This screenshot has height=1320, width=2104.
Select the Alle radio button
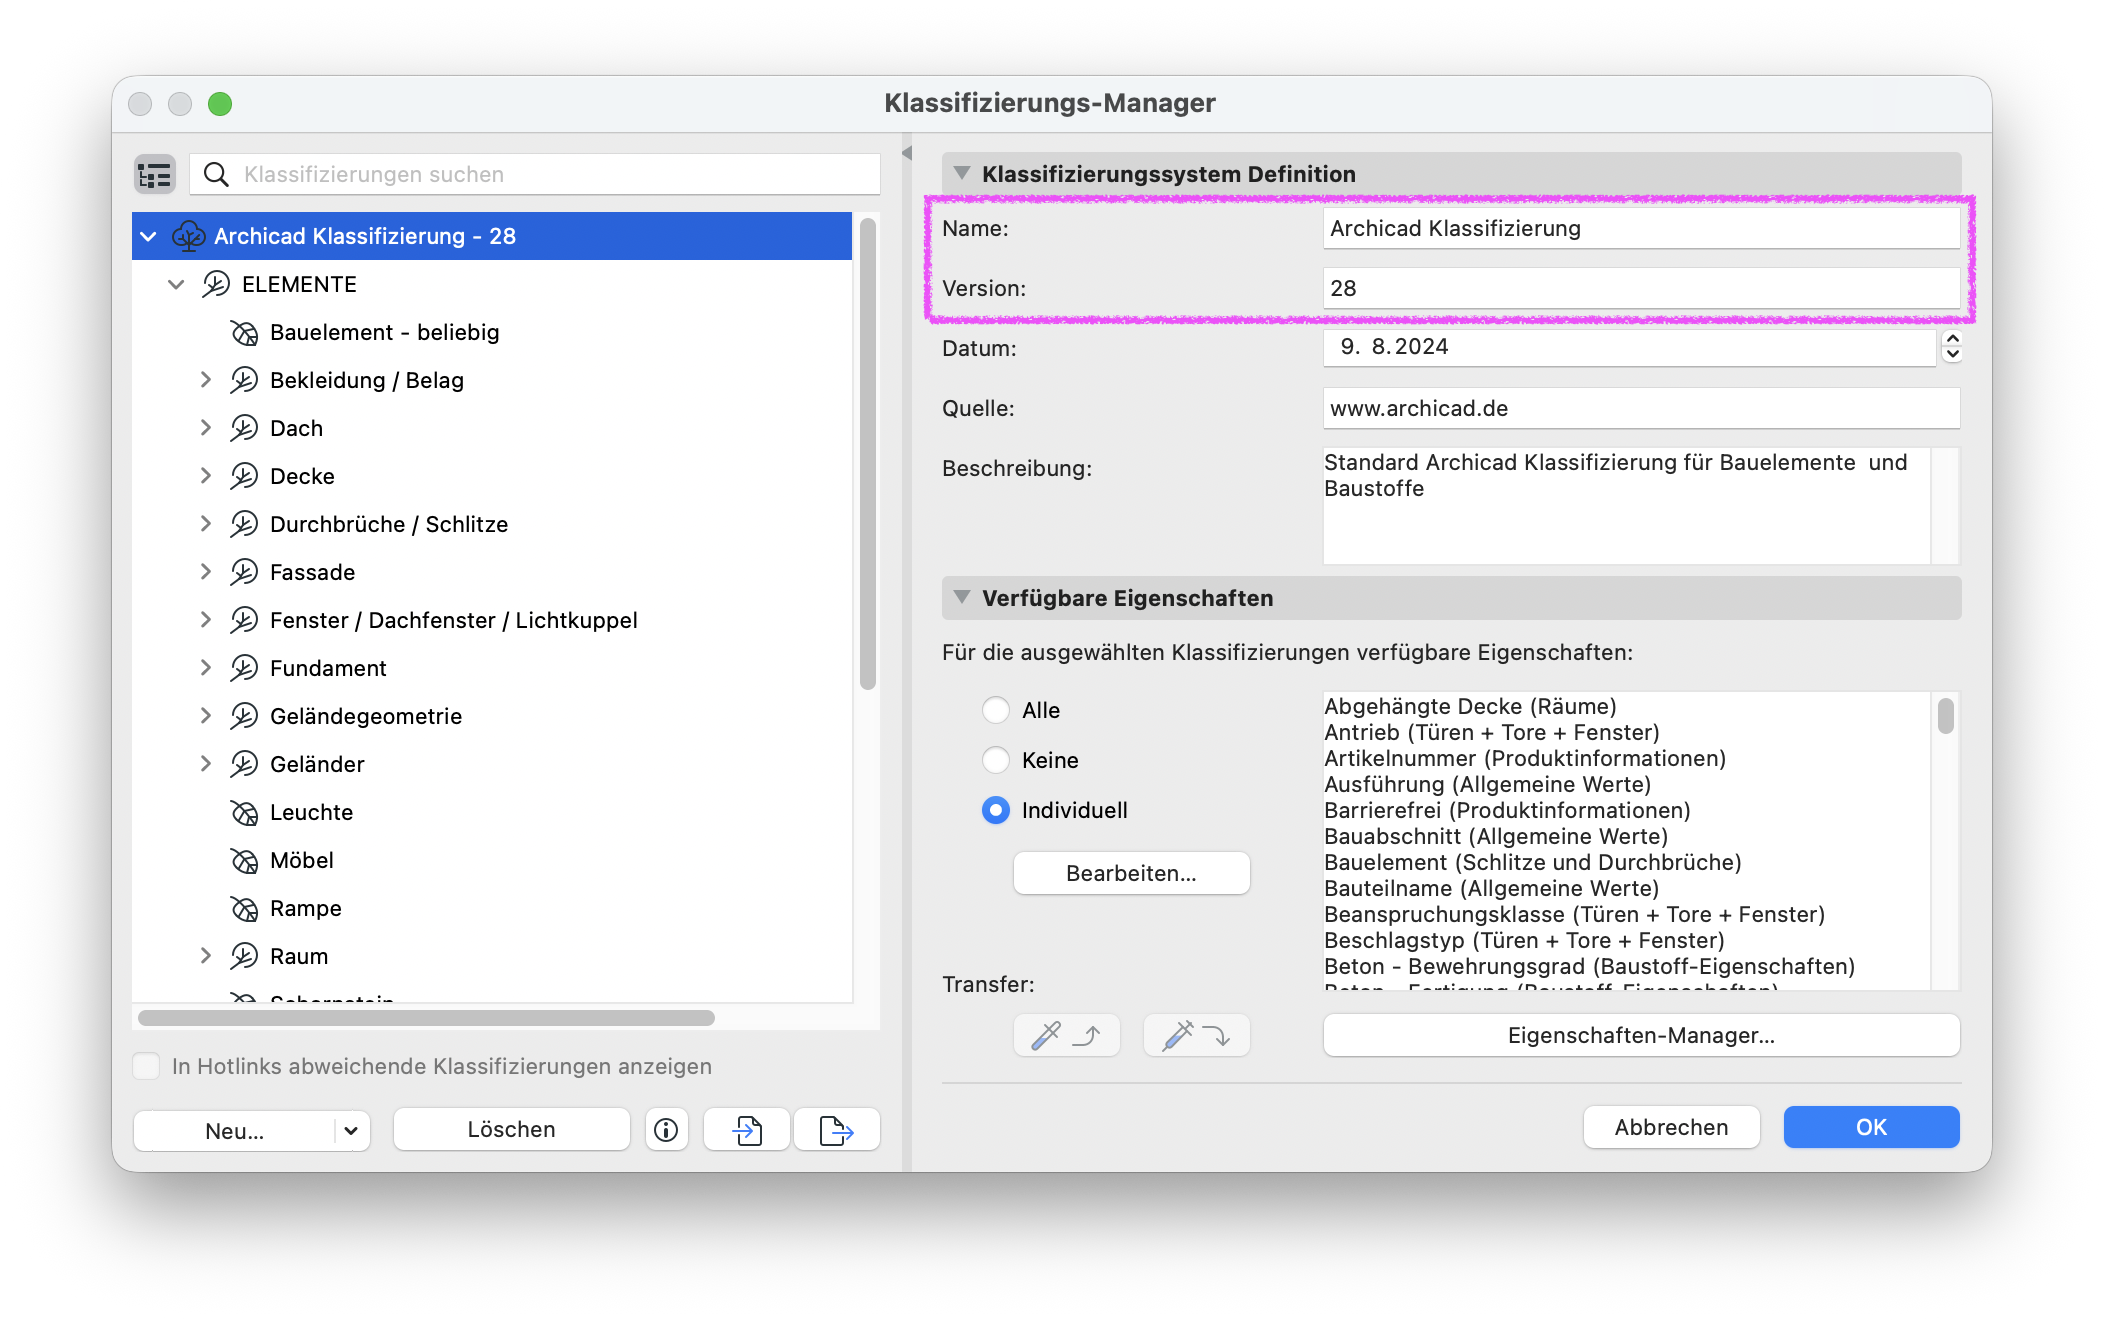pos(996,710)
